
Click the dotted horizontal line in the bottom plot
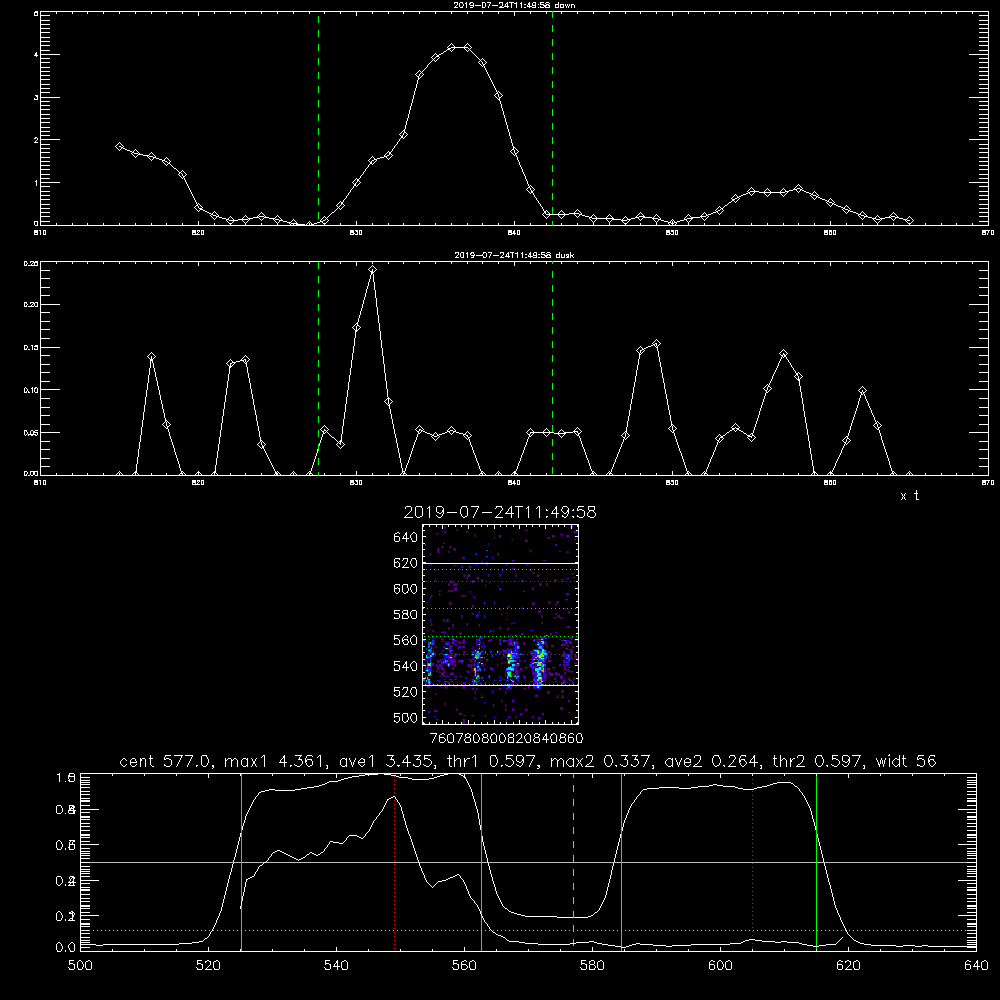pos(528,930)
